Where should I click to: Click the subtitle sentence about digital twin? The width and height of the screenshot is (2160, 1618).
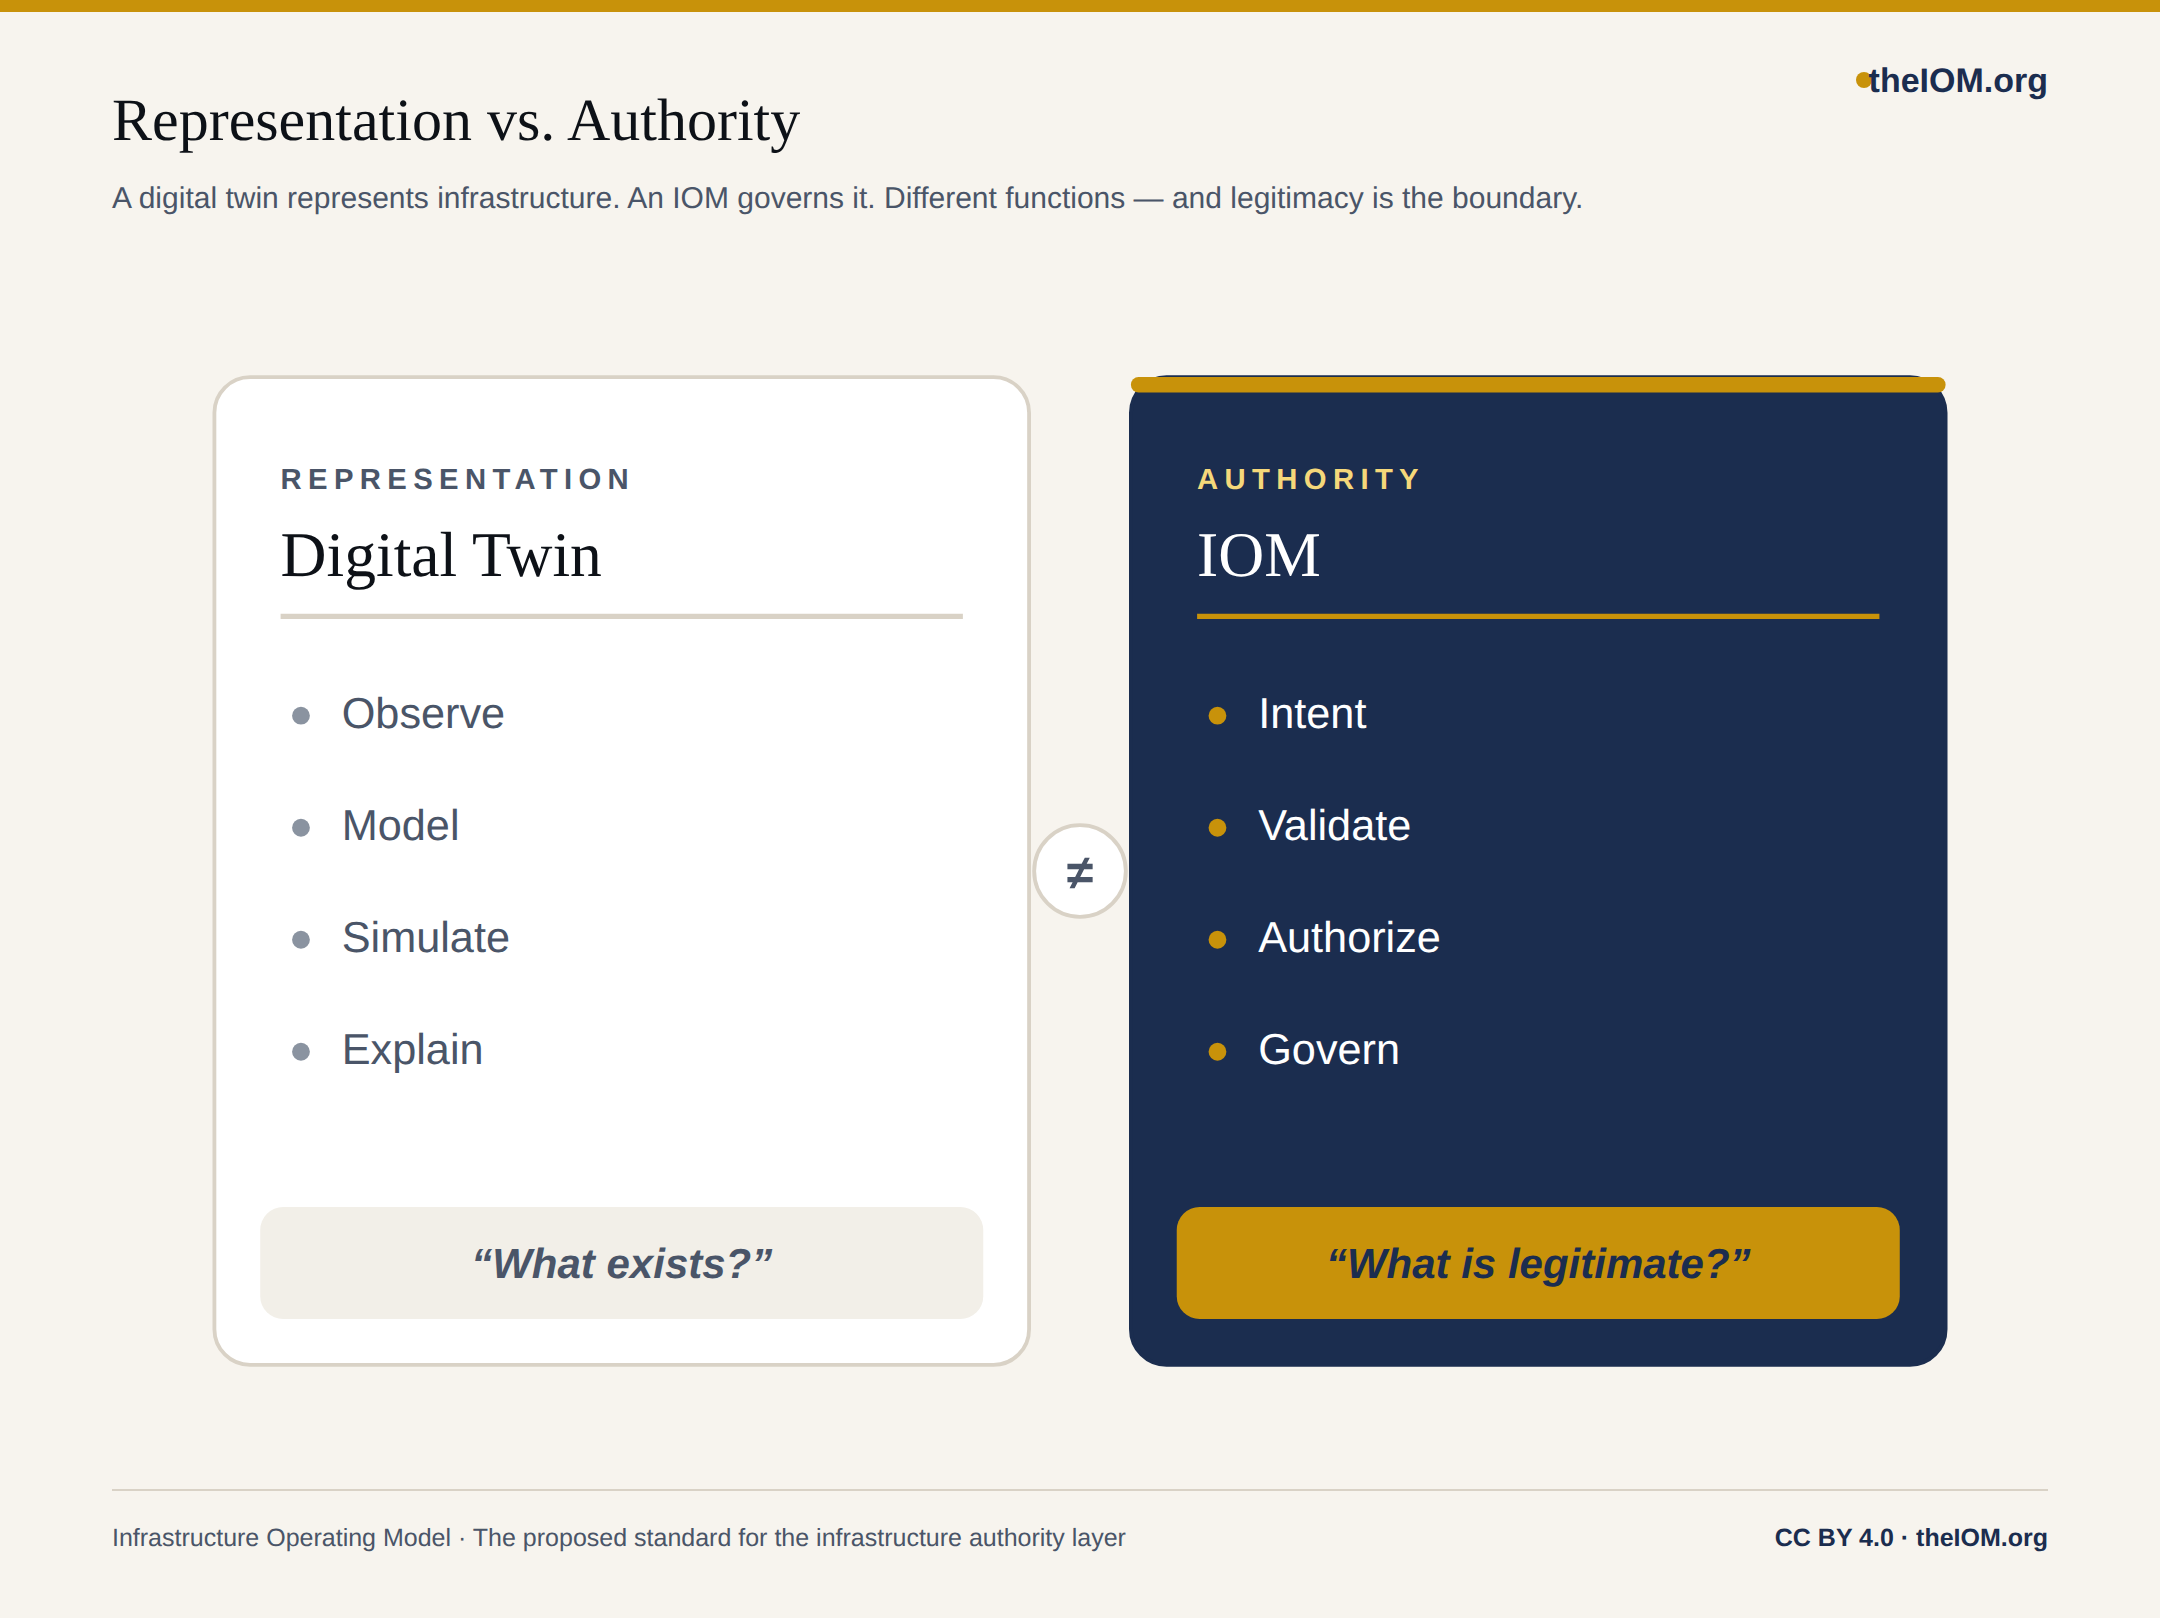click(x=847, y=198)
